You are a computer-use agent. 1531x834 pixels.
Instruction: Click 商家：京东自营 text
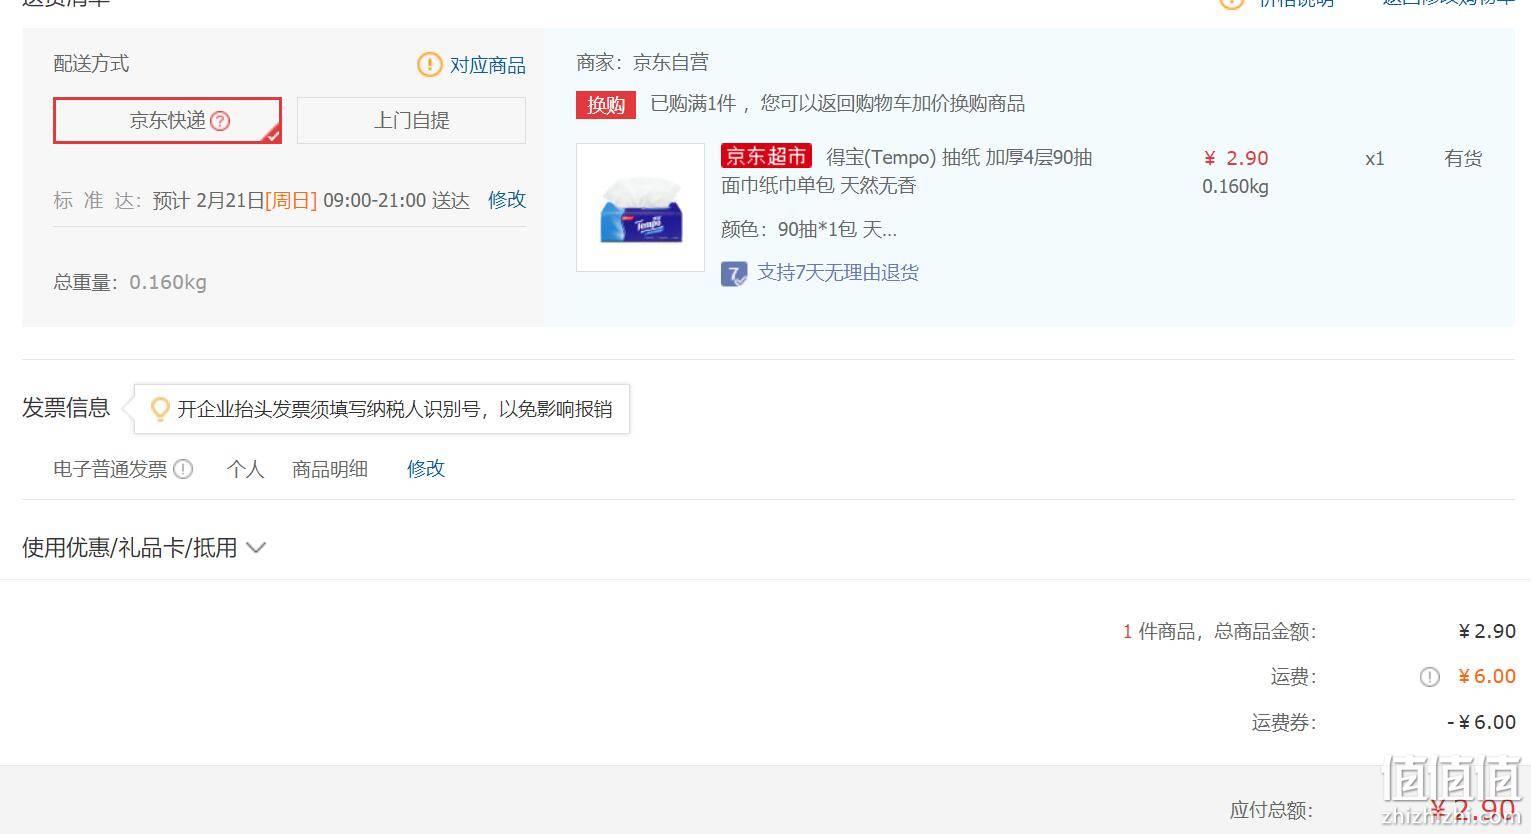click(642, 63)
